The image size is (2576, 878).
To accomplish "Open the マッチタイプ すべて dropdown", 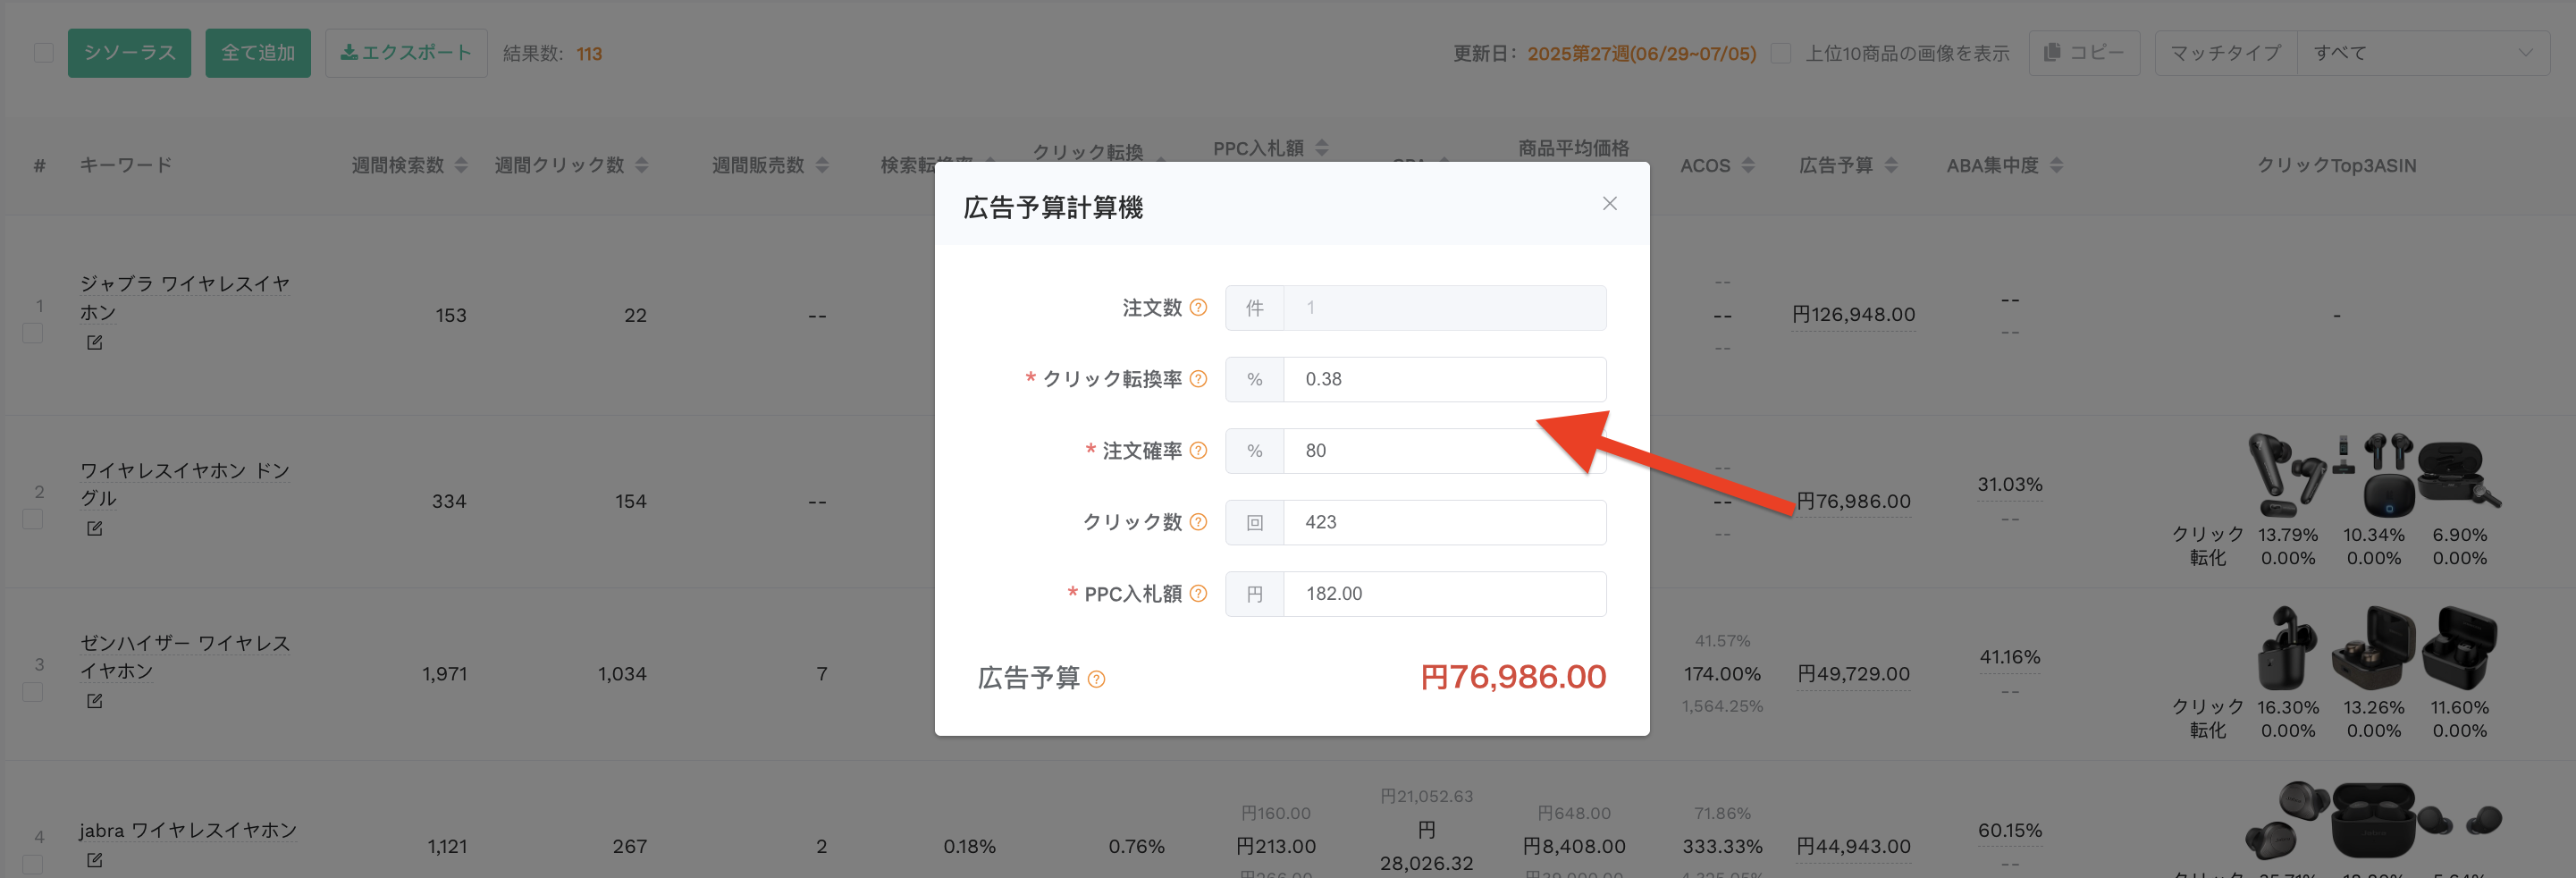I will pyautogui.click(x=2423, y=53).
